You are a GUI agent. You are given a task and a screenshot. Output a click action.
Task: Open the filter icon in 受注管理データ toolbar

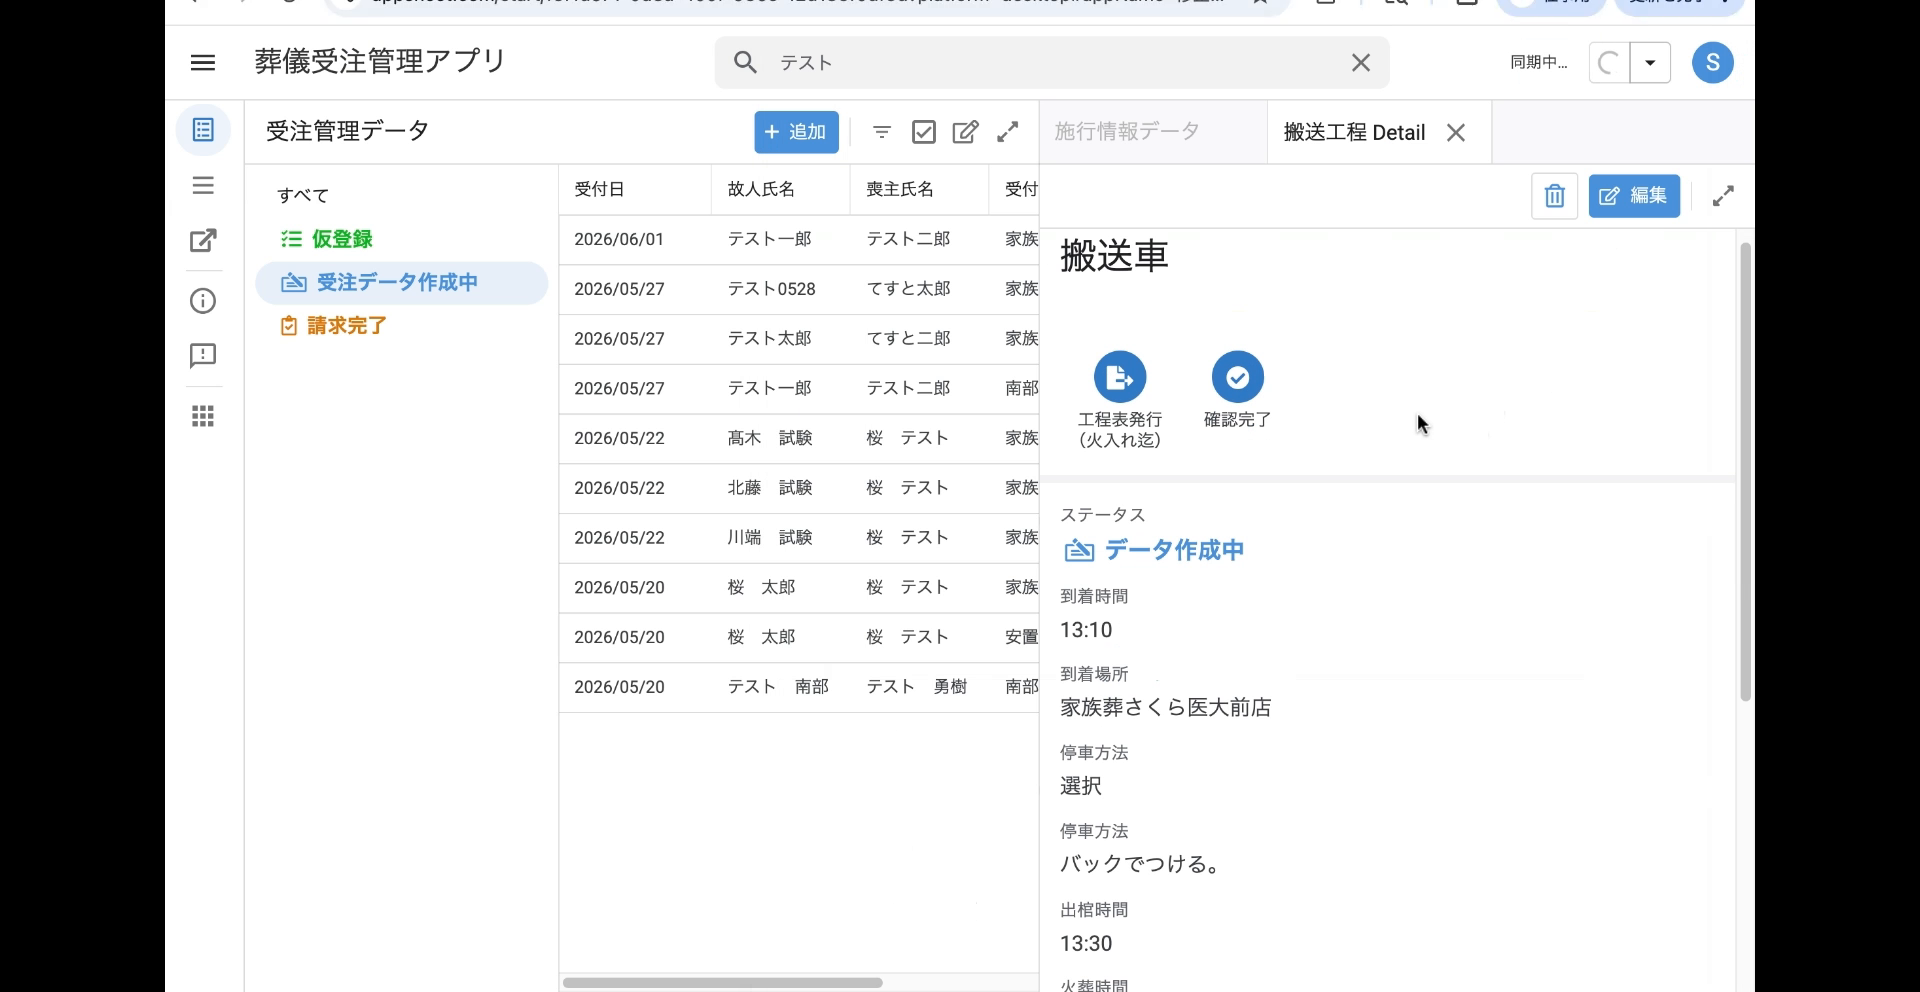[x=882, y=132]
